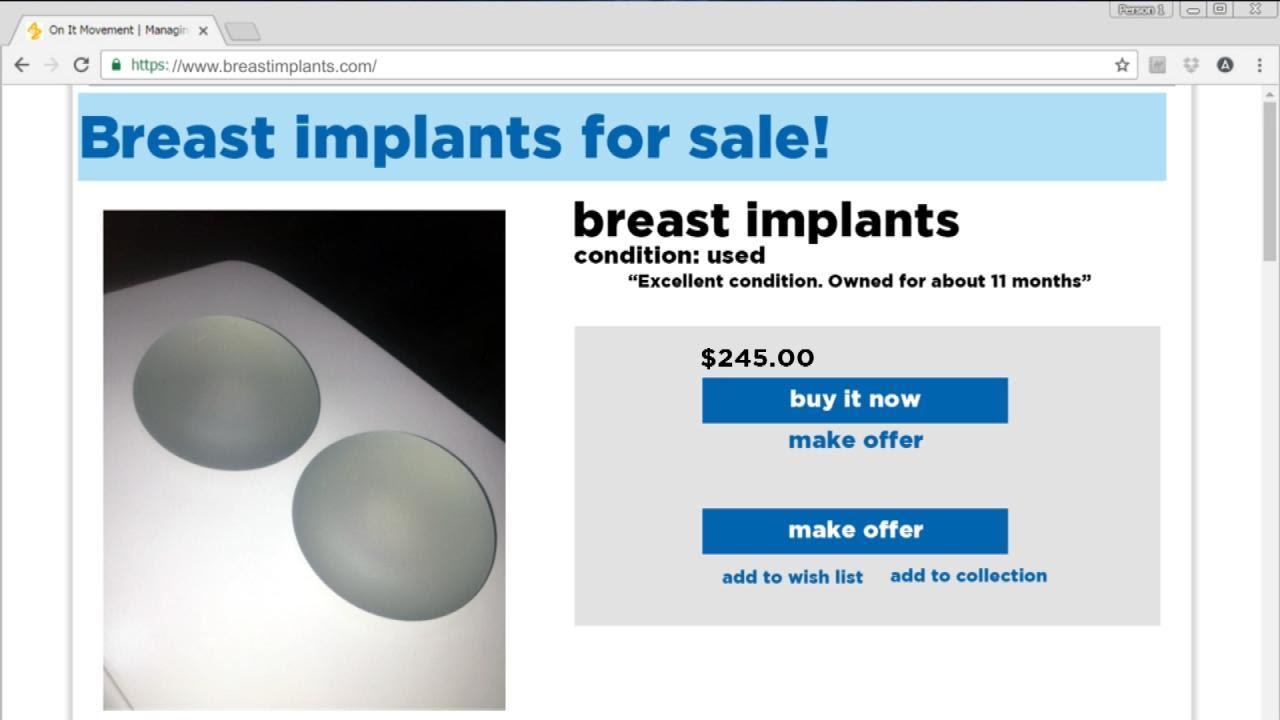Open a new browser tab
The image size is (1280, 720).
242,32
